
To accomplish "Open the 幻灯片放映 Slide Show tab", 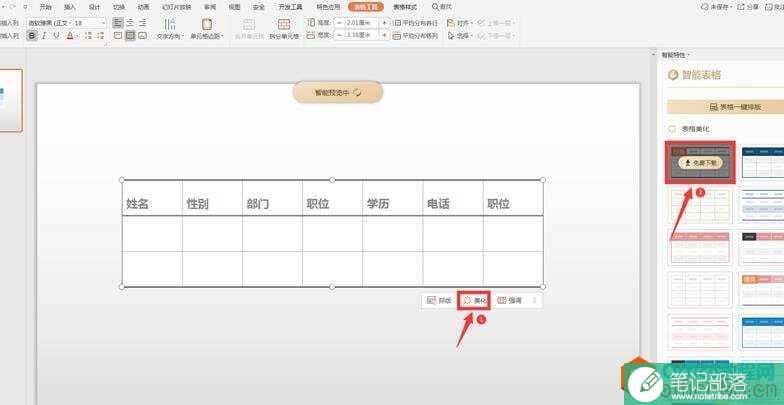I will (x=176, y=7).
